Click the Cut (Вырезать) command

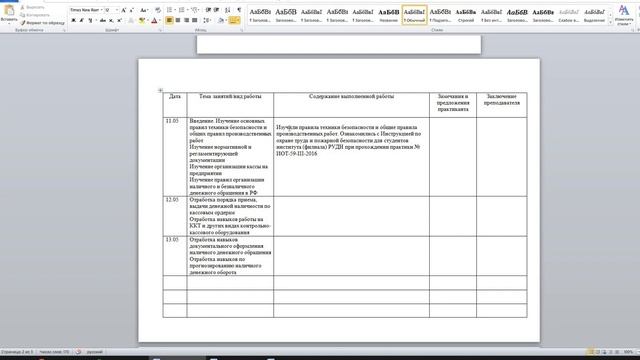pyautogui.click(x=32, y=7)
